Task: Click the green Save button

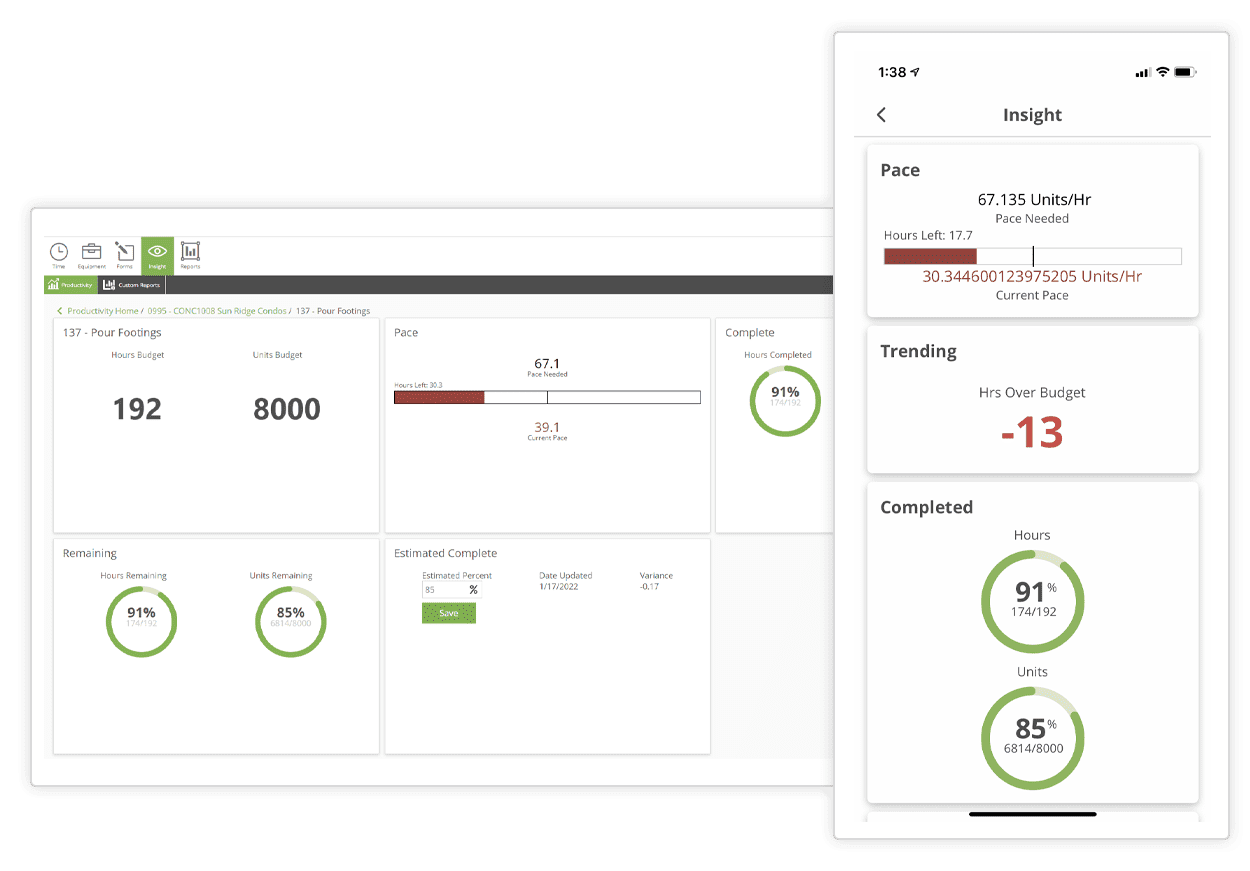Action: [449, 613]
